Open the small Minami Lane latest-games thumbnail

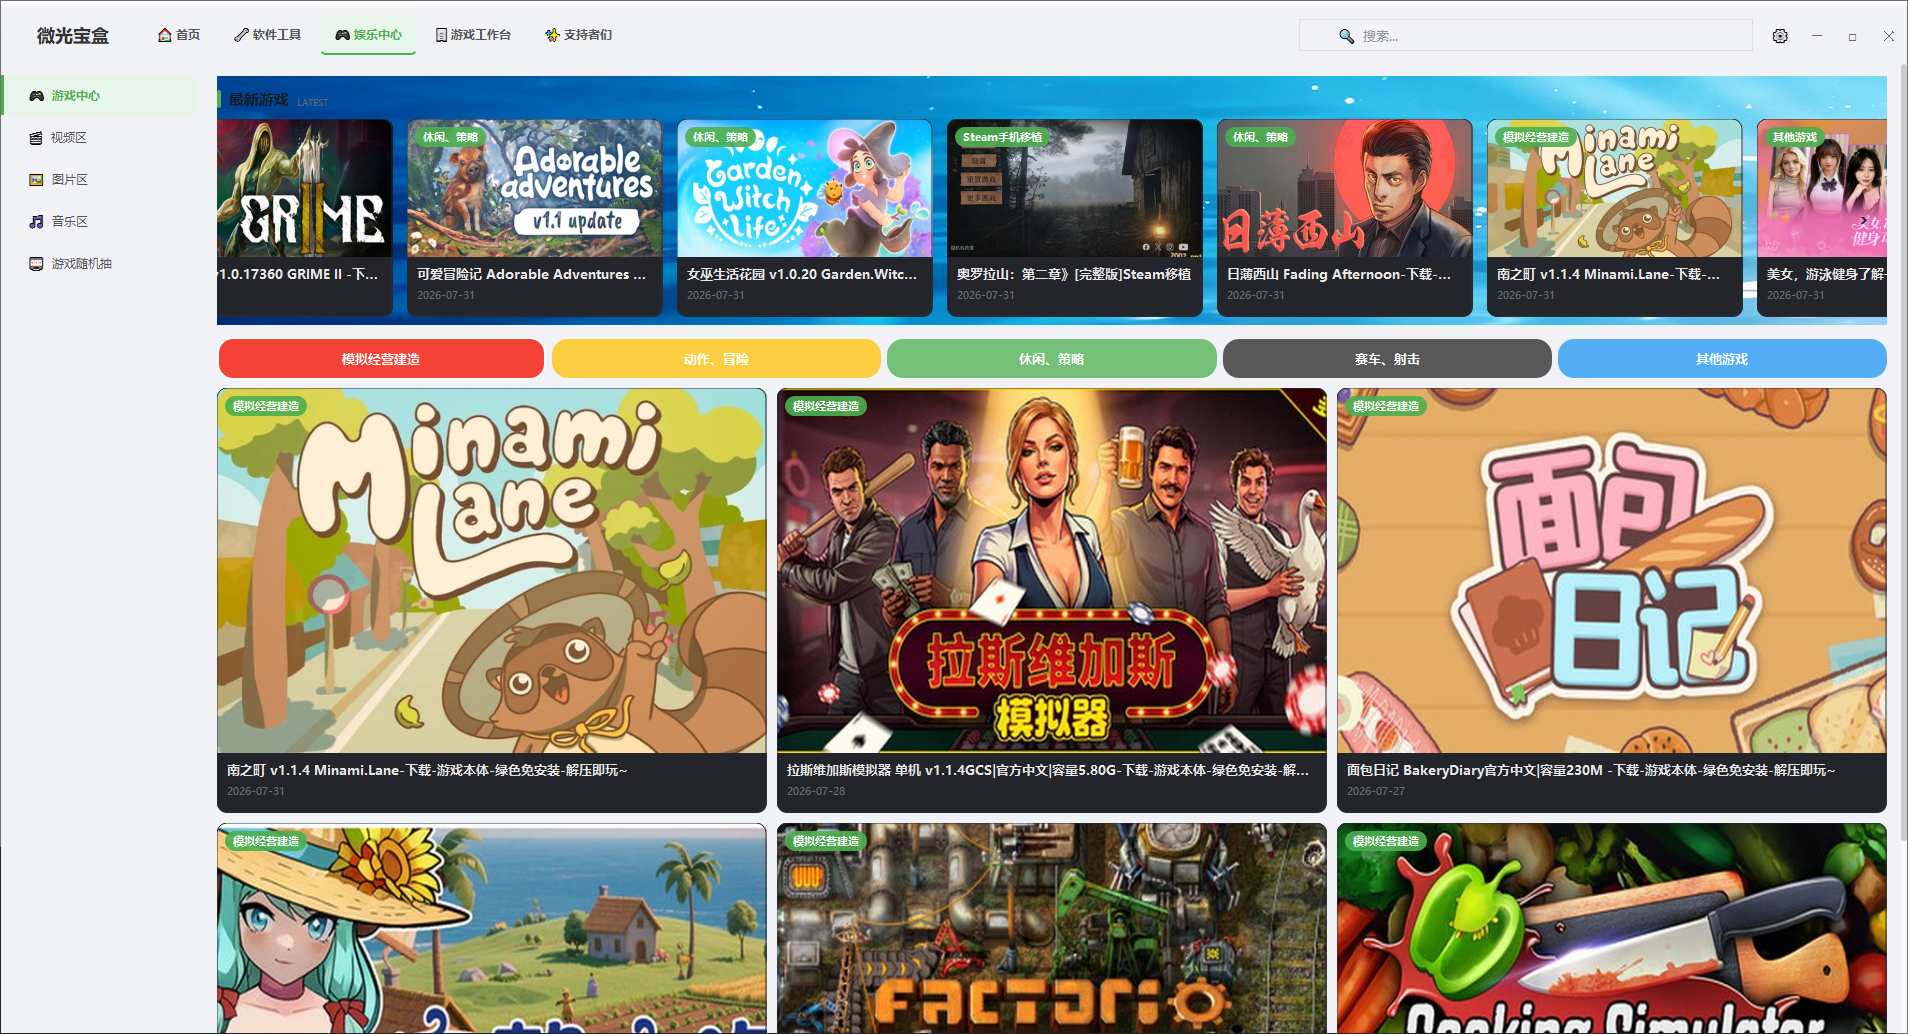(1615, 188)
